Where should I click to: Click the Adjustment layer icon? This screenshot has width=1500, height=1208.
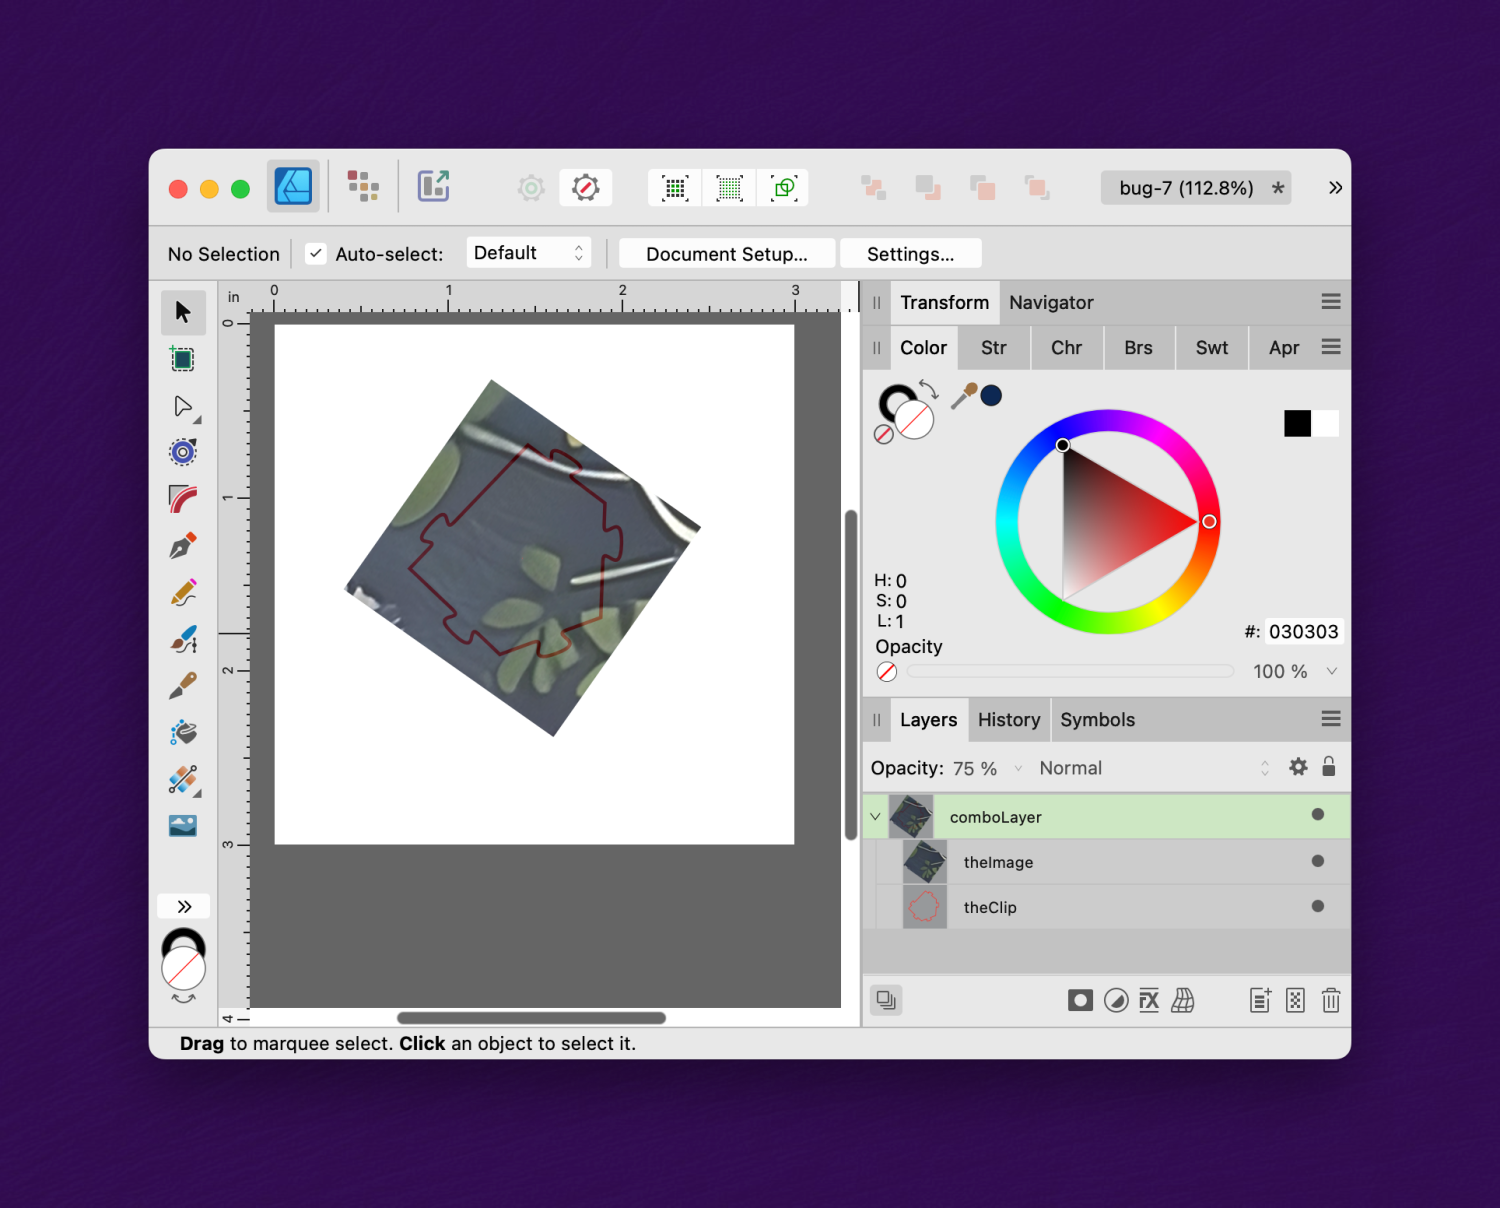1116,1001
